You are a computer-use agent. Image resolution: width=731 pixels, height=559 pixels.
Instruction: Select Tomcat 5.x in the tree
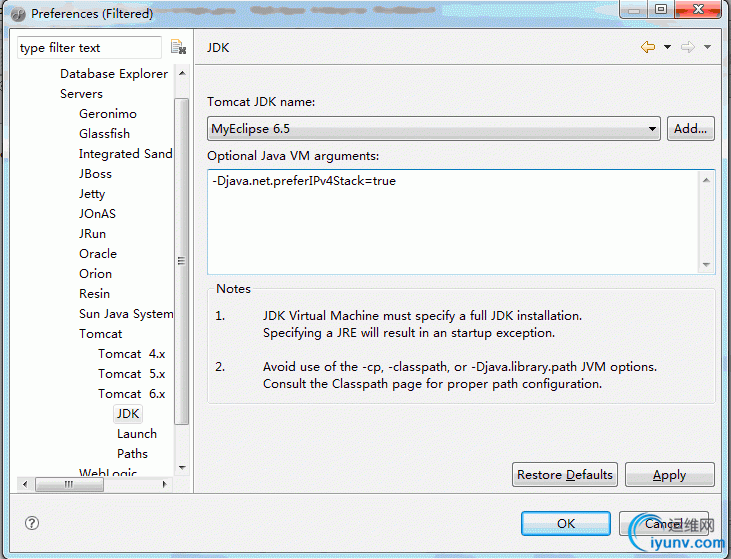(x=131, y=374)
